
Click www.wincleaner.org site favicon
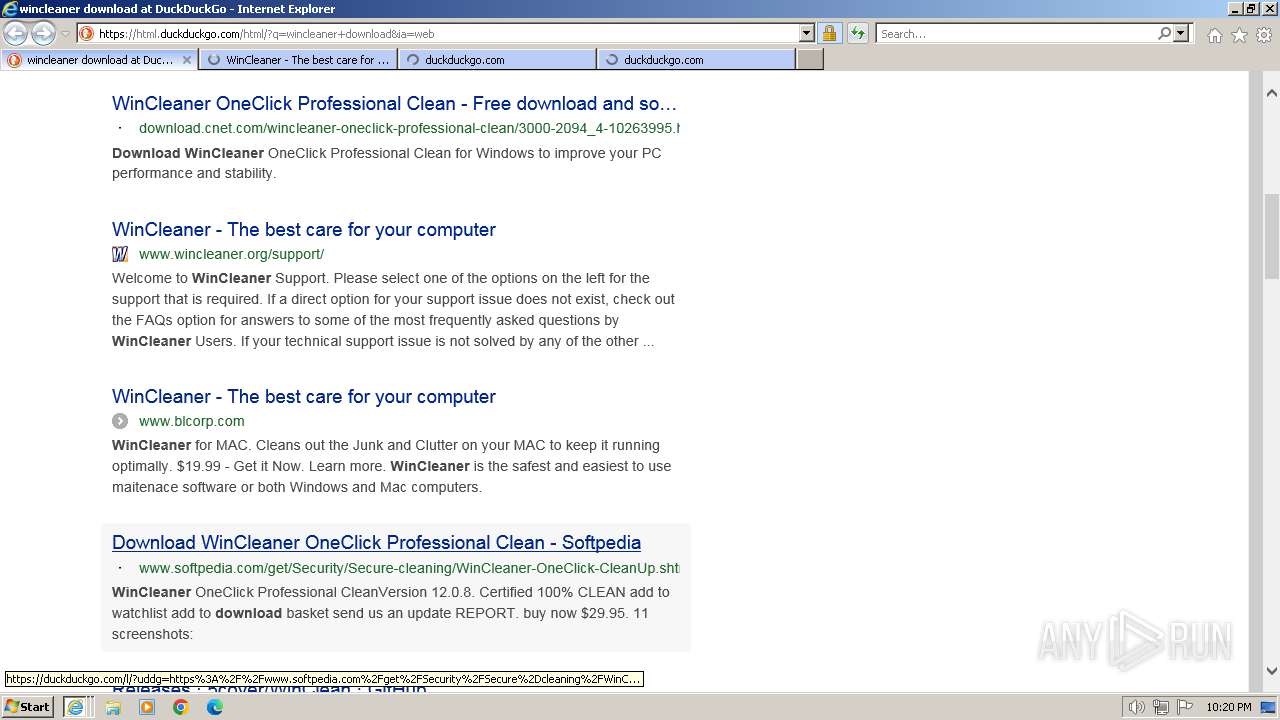[x=120, y=254]
